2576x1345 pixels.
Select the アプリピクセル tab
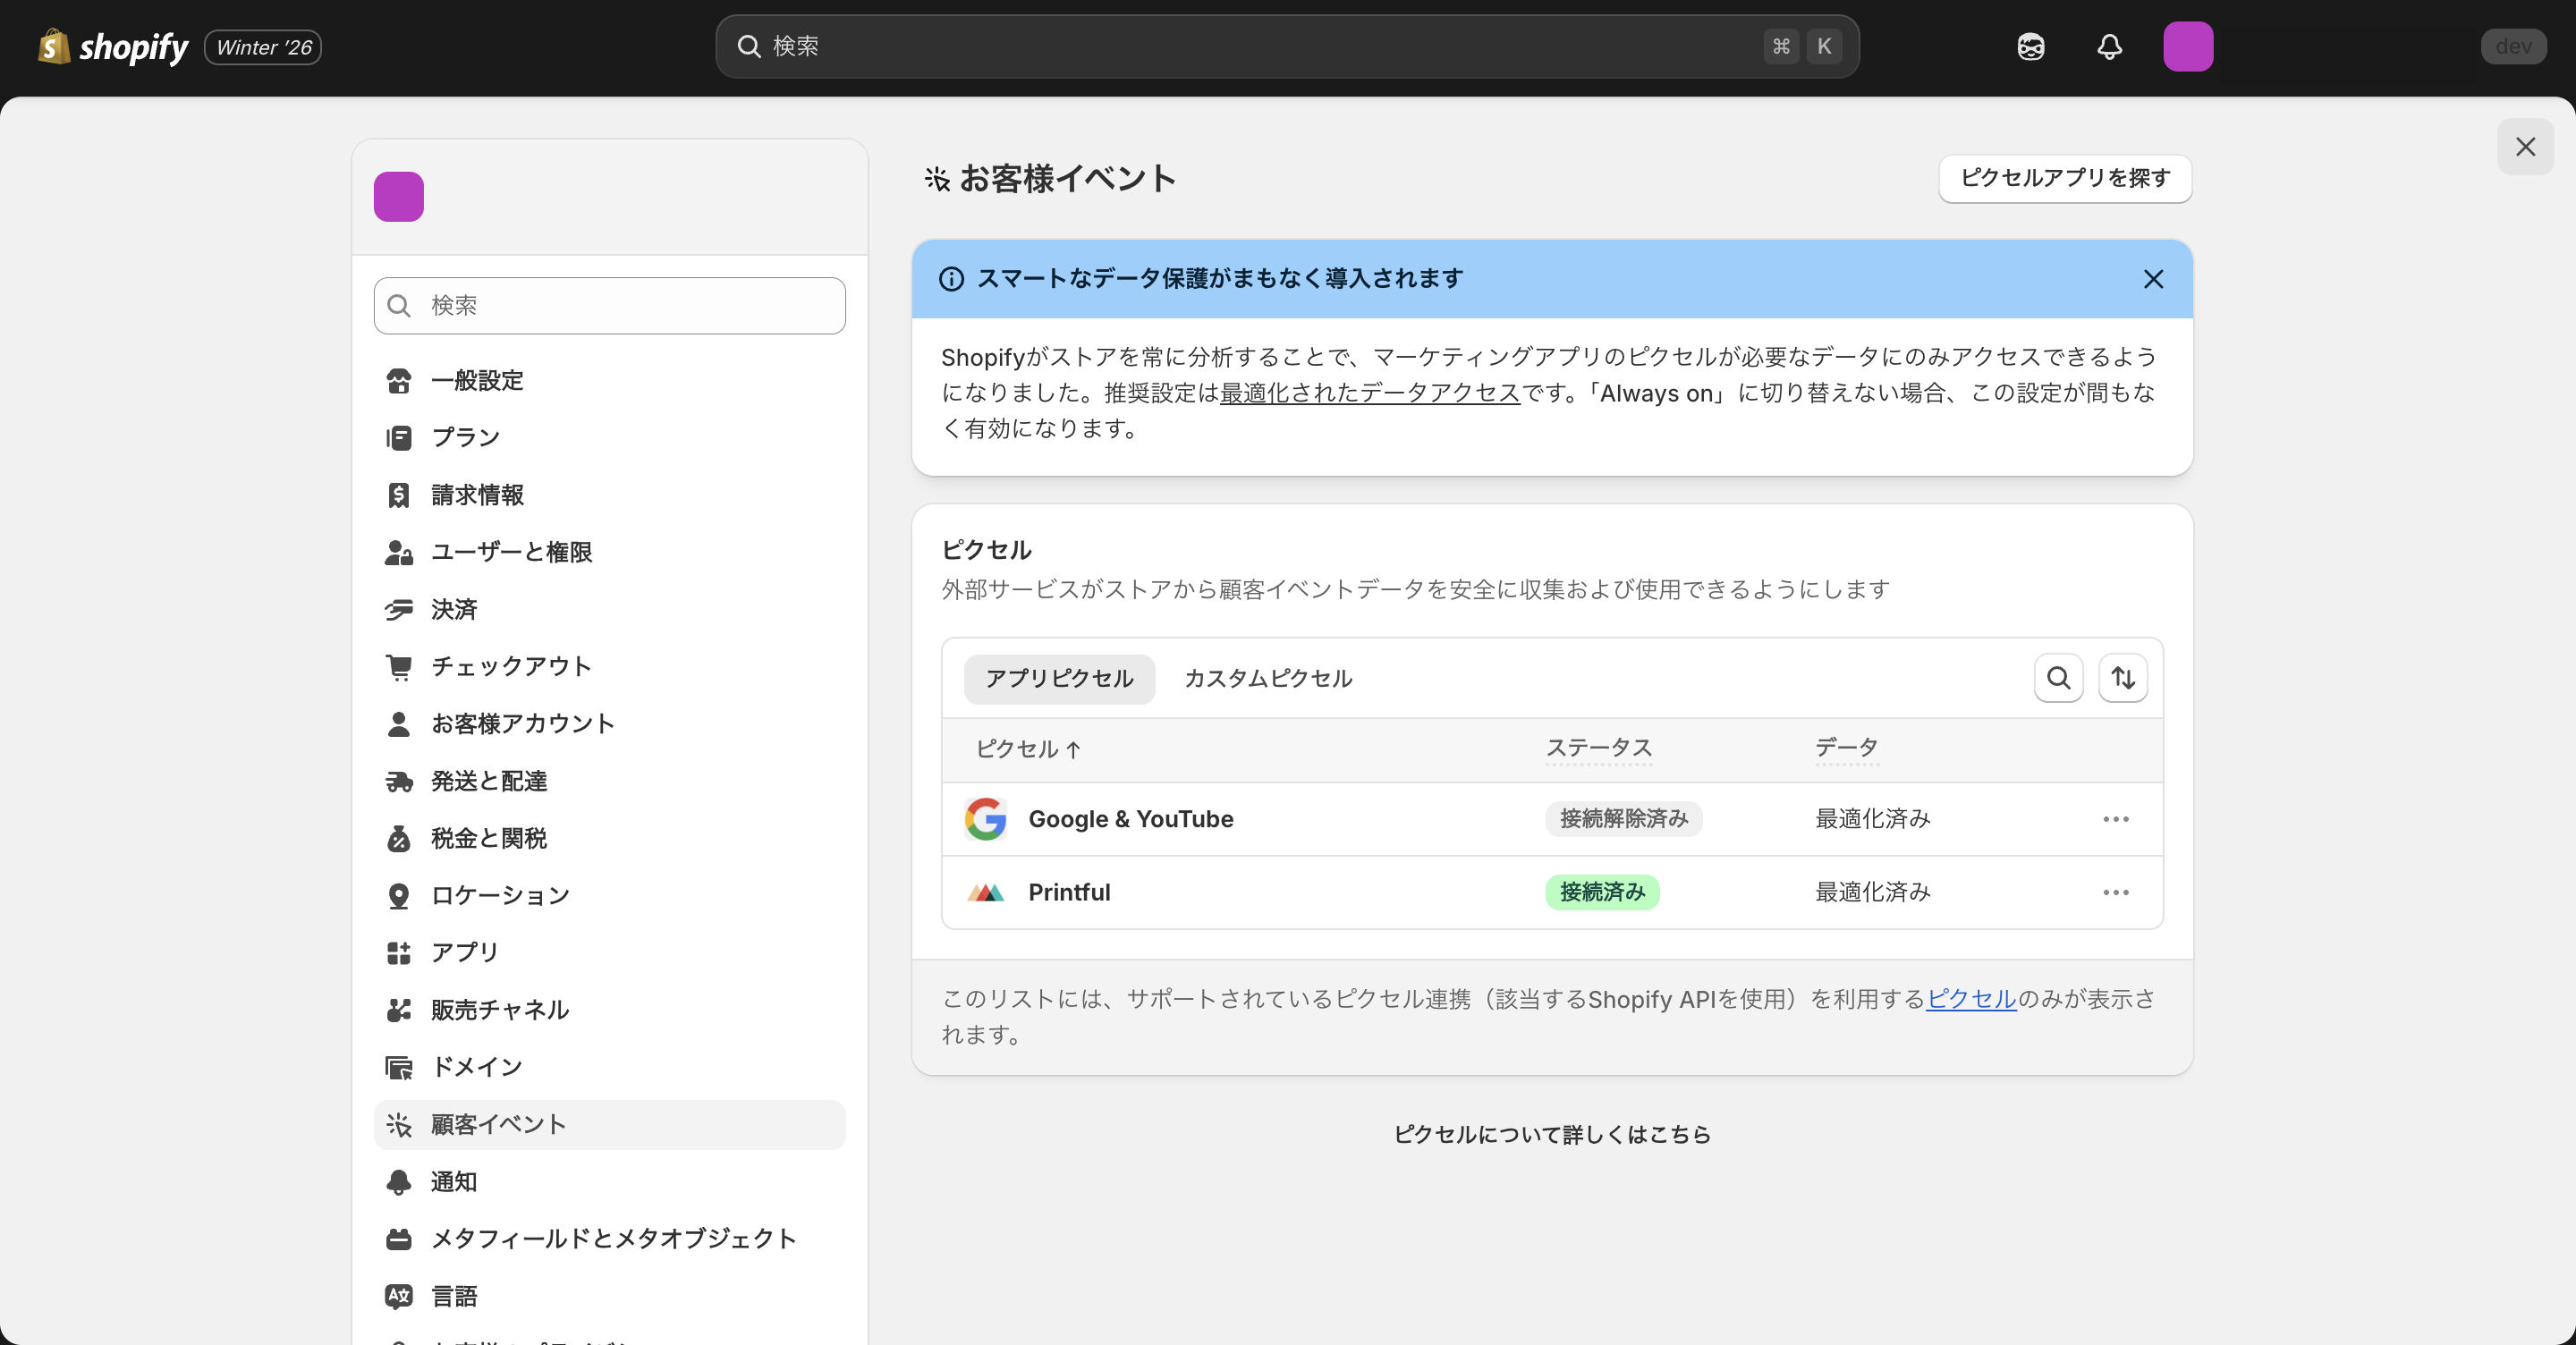(x=1058, y=678)
